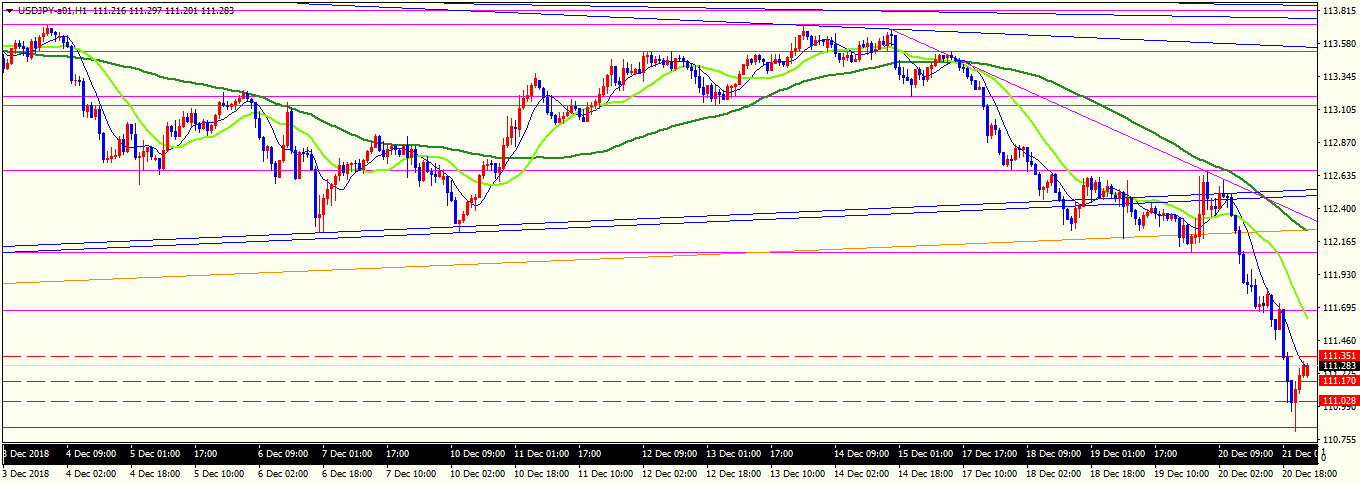Click the 111.460 price axis label
1360x485 pixels.
(x=1339, y=341)
